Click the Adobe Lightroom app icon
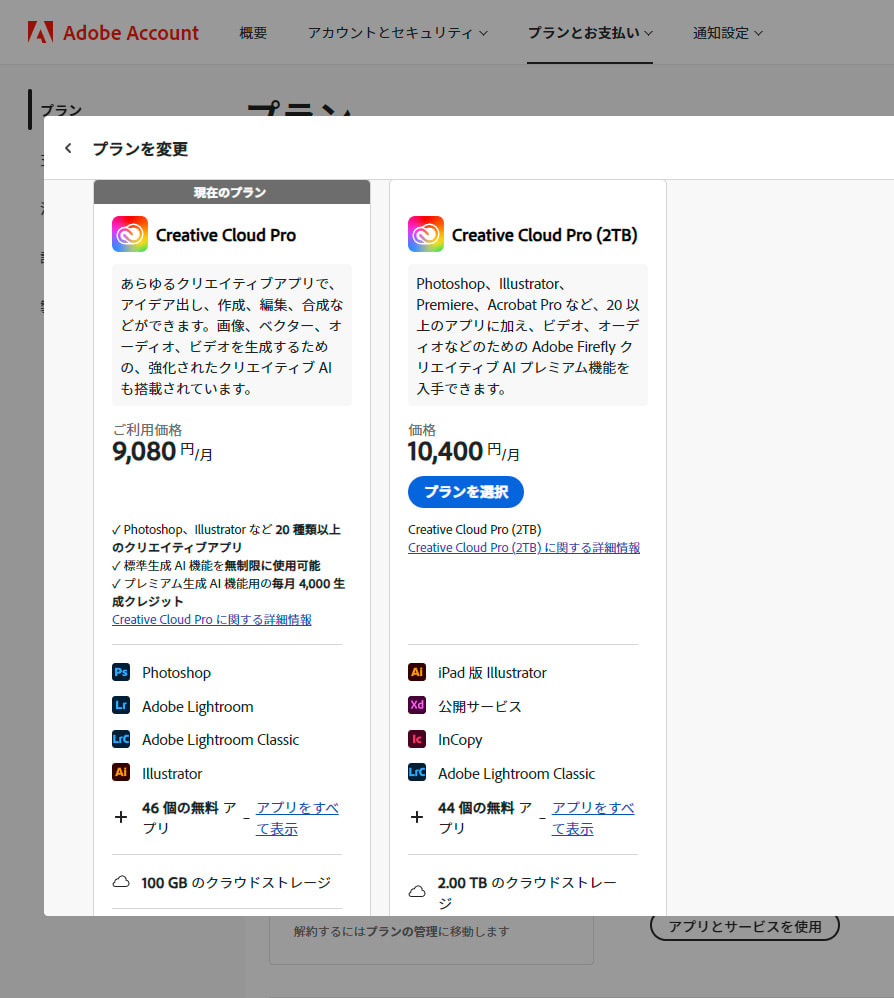This screenshot has width=894, height=998. (121, 705)
